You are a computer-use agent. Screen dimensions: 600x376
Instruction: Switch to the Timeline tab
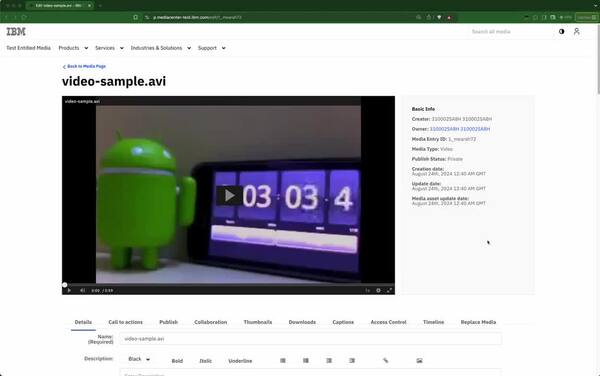[433, 322]
